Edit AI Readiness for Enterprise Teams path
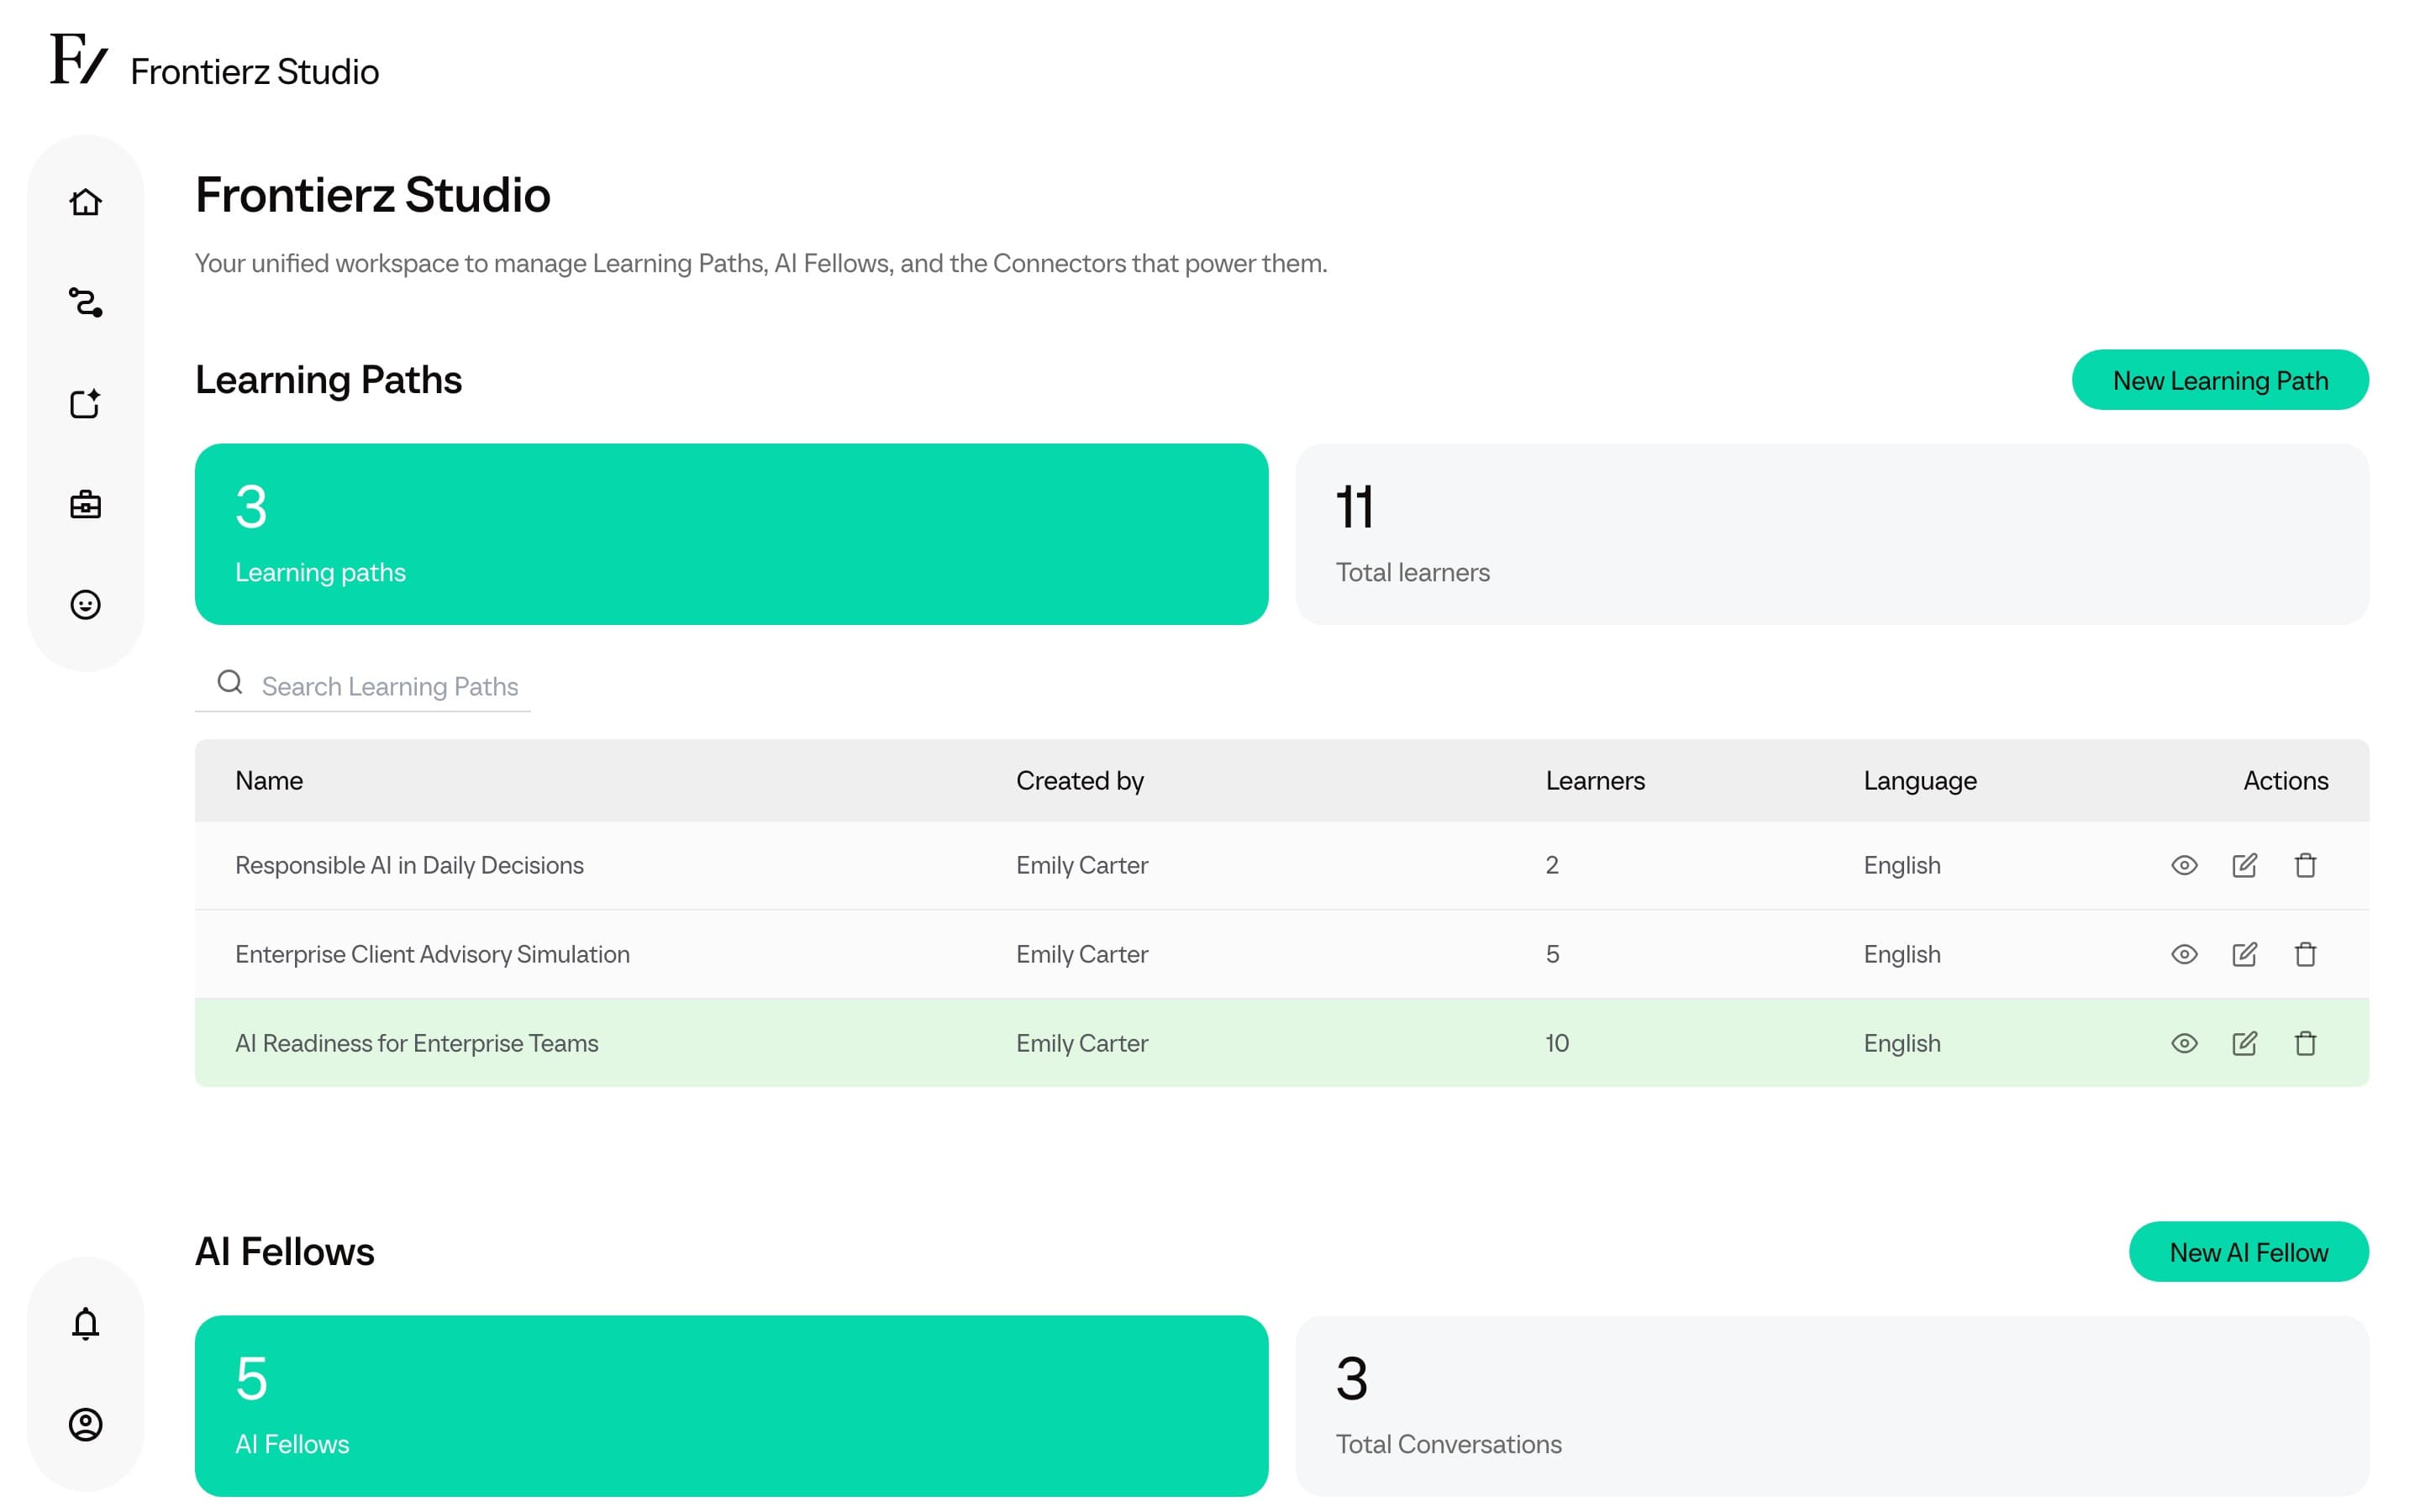The height and width of the screenshot is (1512, 2420). coord(2244,1043)
